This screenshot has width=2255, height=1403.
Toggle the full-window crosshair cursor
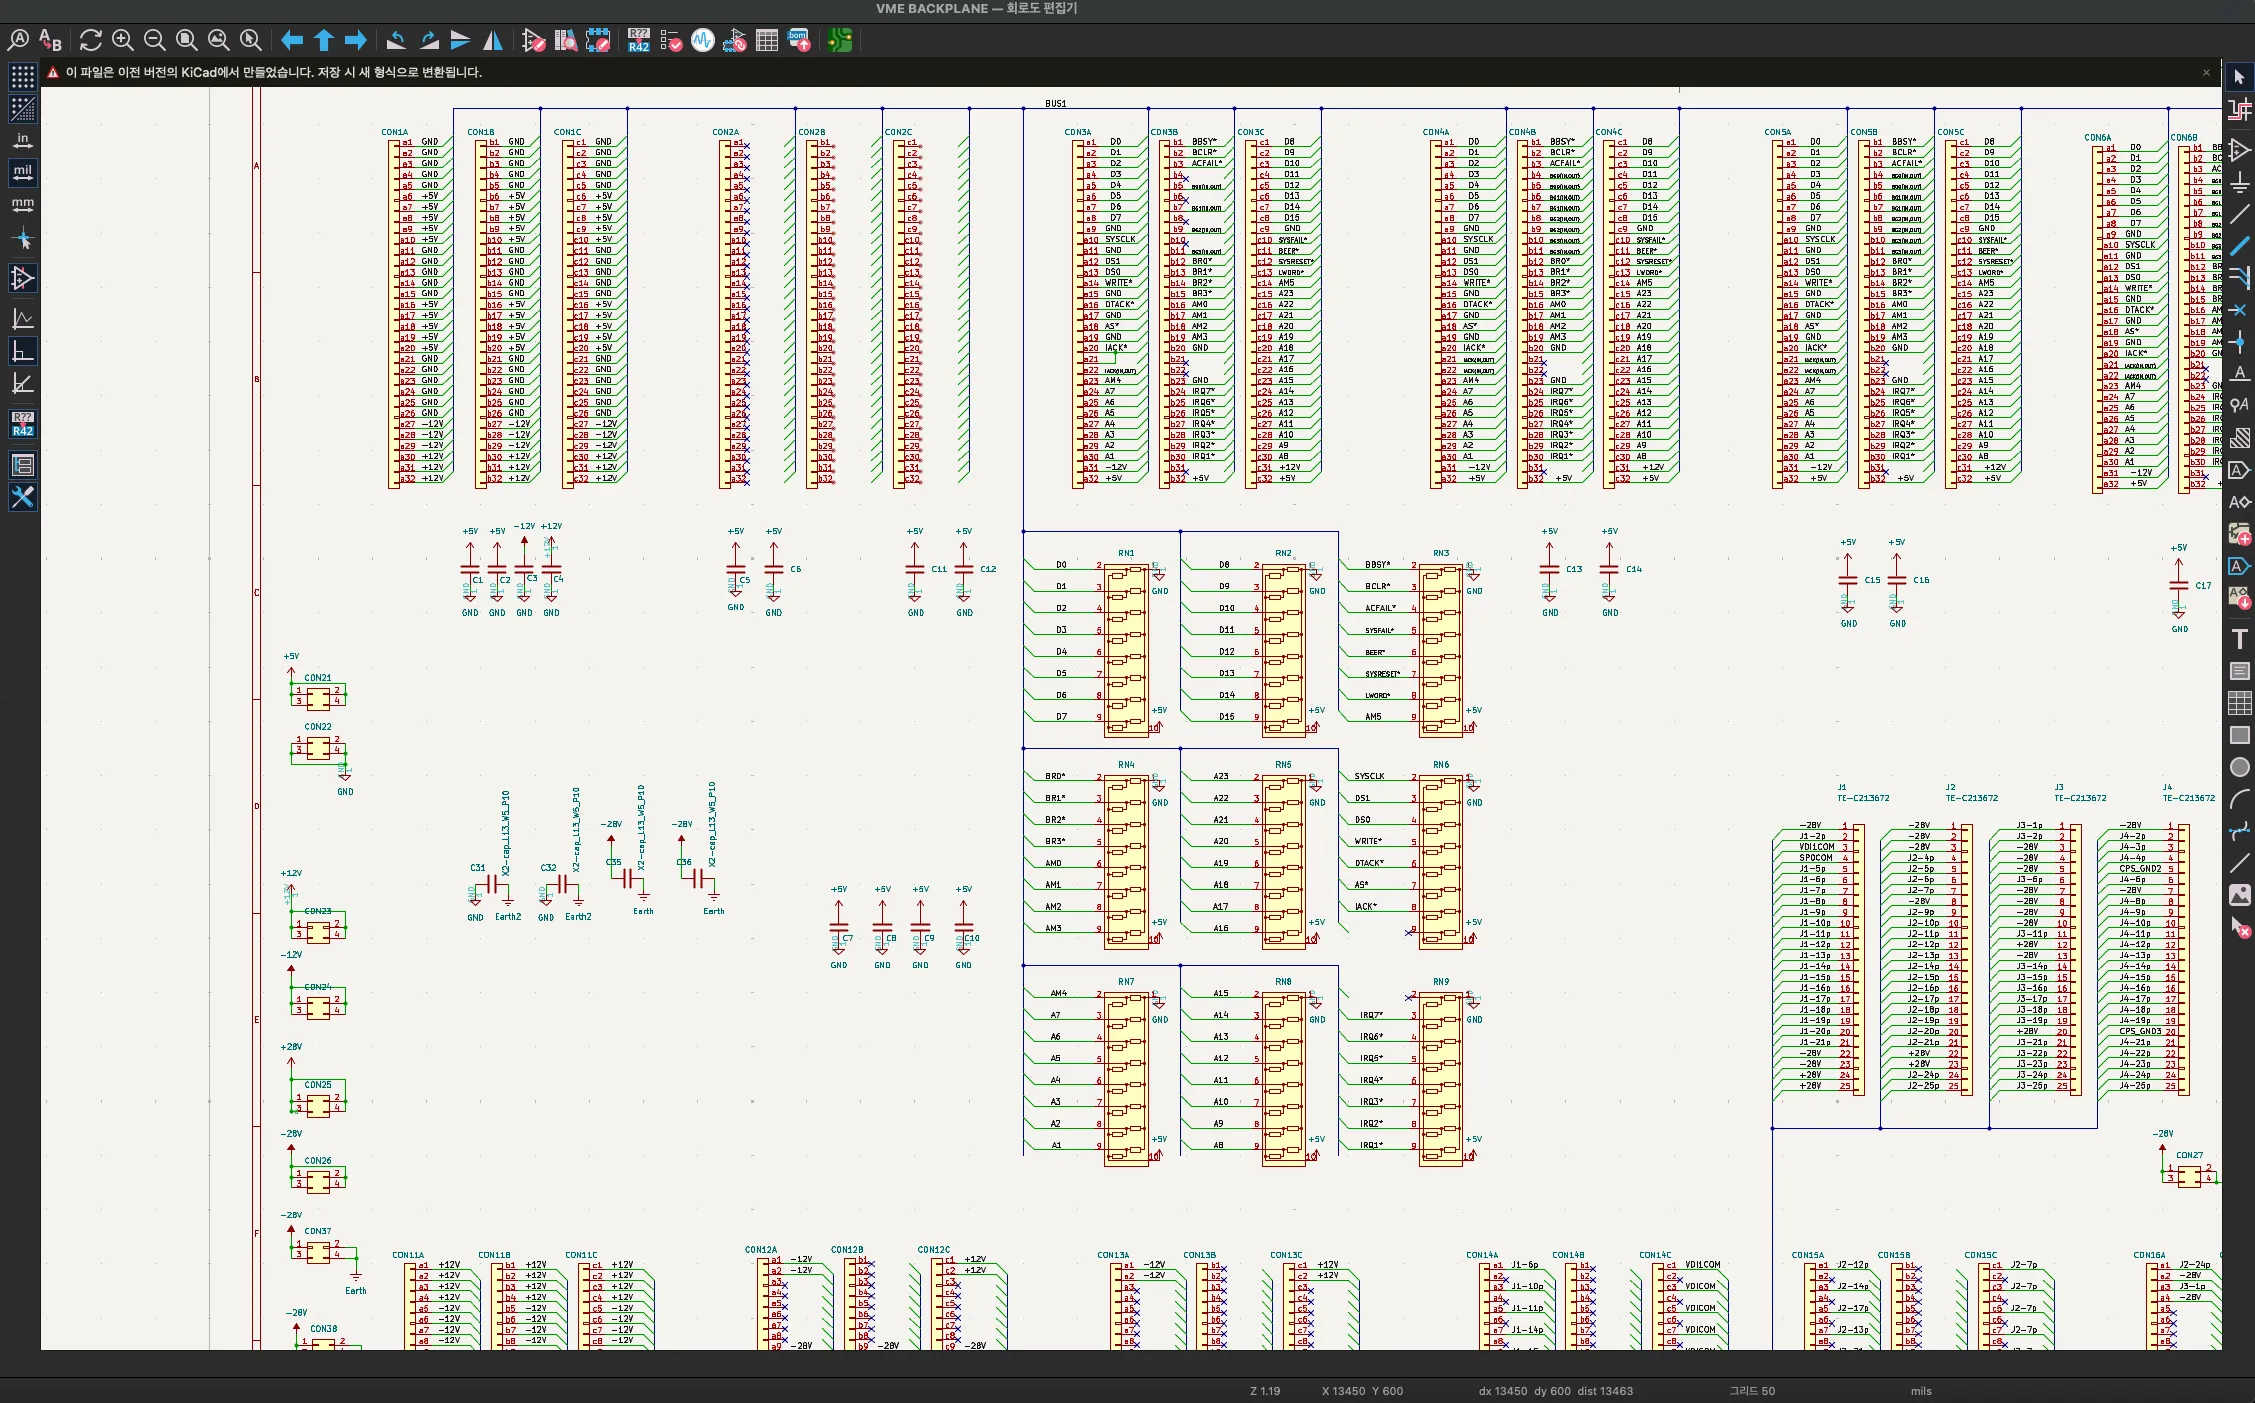[x=22, y=240]
